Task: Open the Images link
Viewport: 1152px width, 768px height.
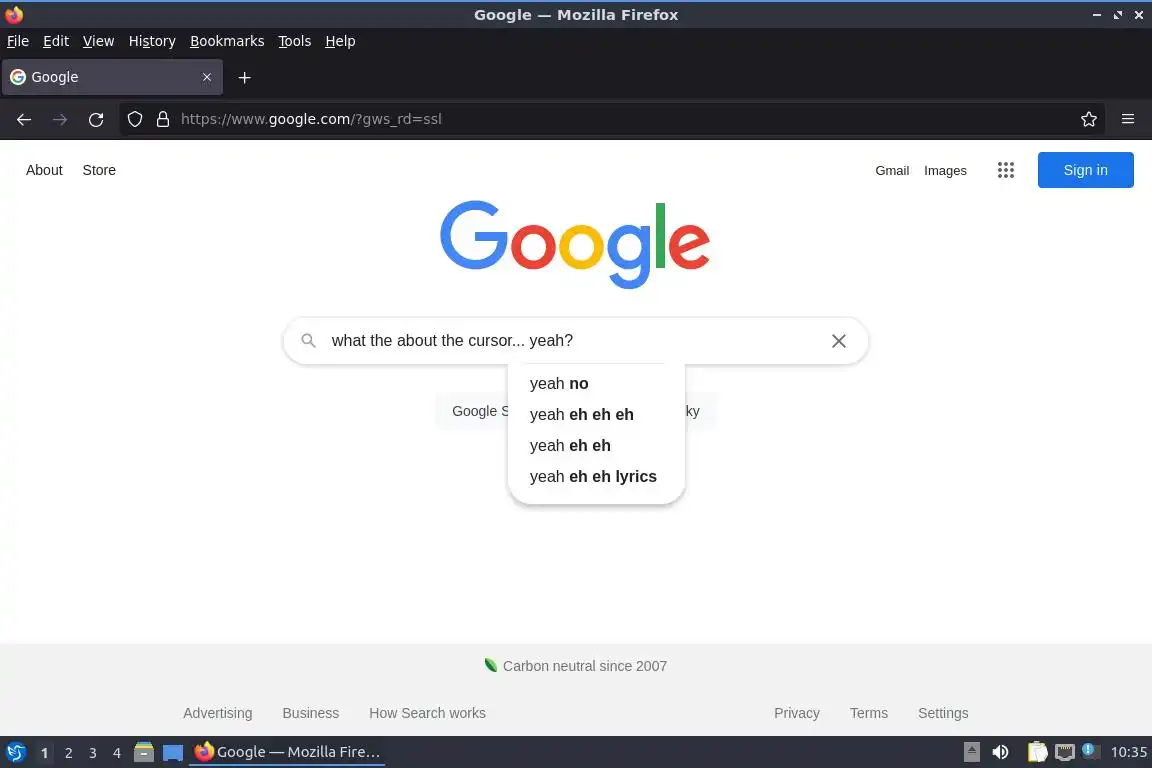Action: pos(945,171)
